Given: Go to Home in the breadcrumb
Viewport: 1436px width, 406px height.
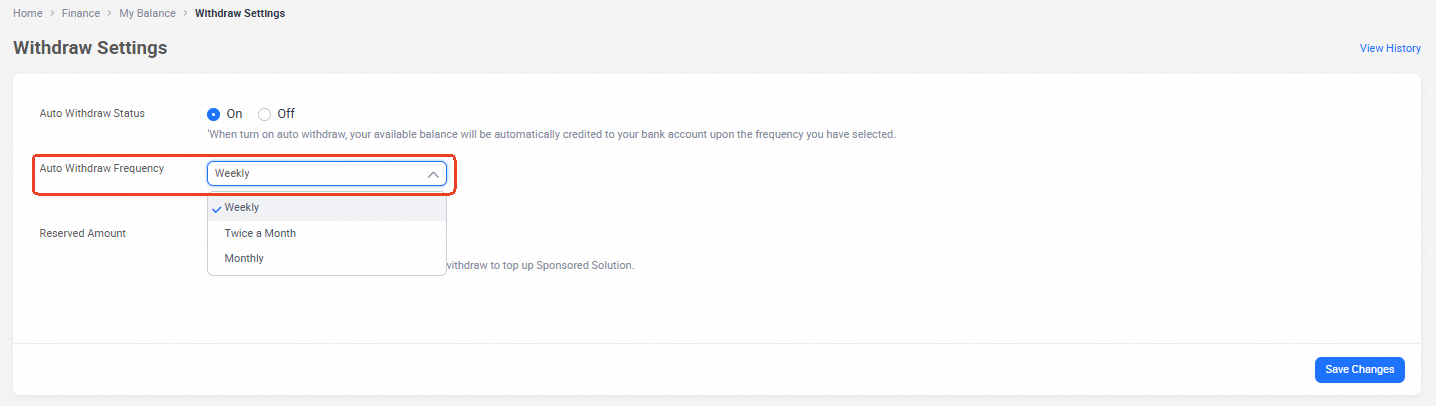Looking at the screenshot, I should (x=27, y=13).
